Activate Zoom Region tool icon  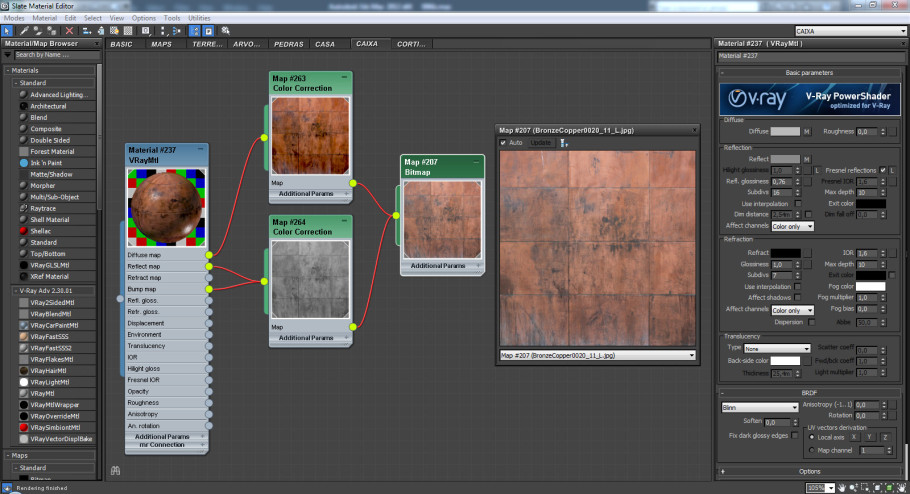pos(865,488)
